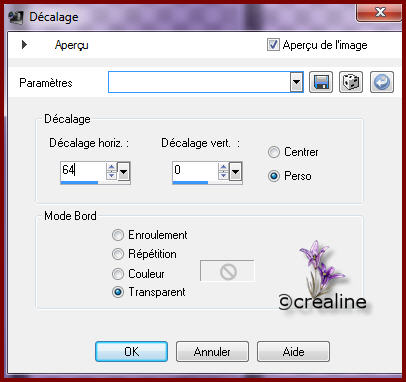Viewport: 406px width, 382px height.
Task: Choose the Enroulement edge mode
Action: 118,235
